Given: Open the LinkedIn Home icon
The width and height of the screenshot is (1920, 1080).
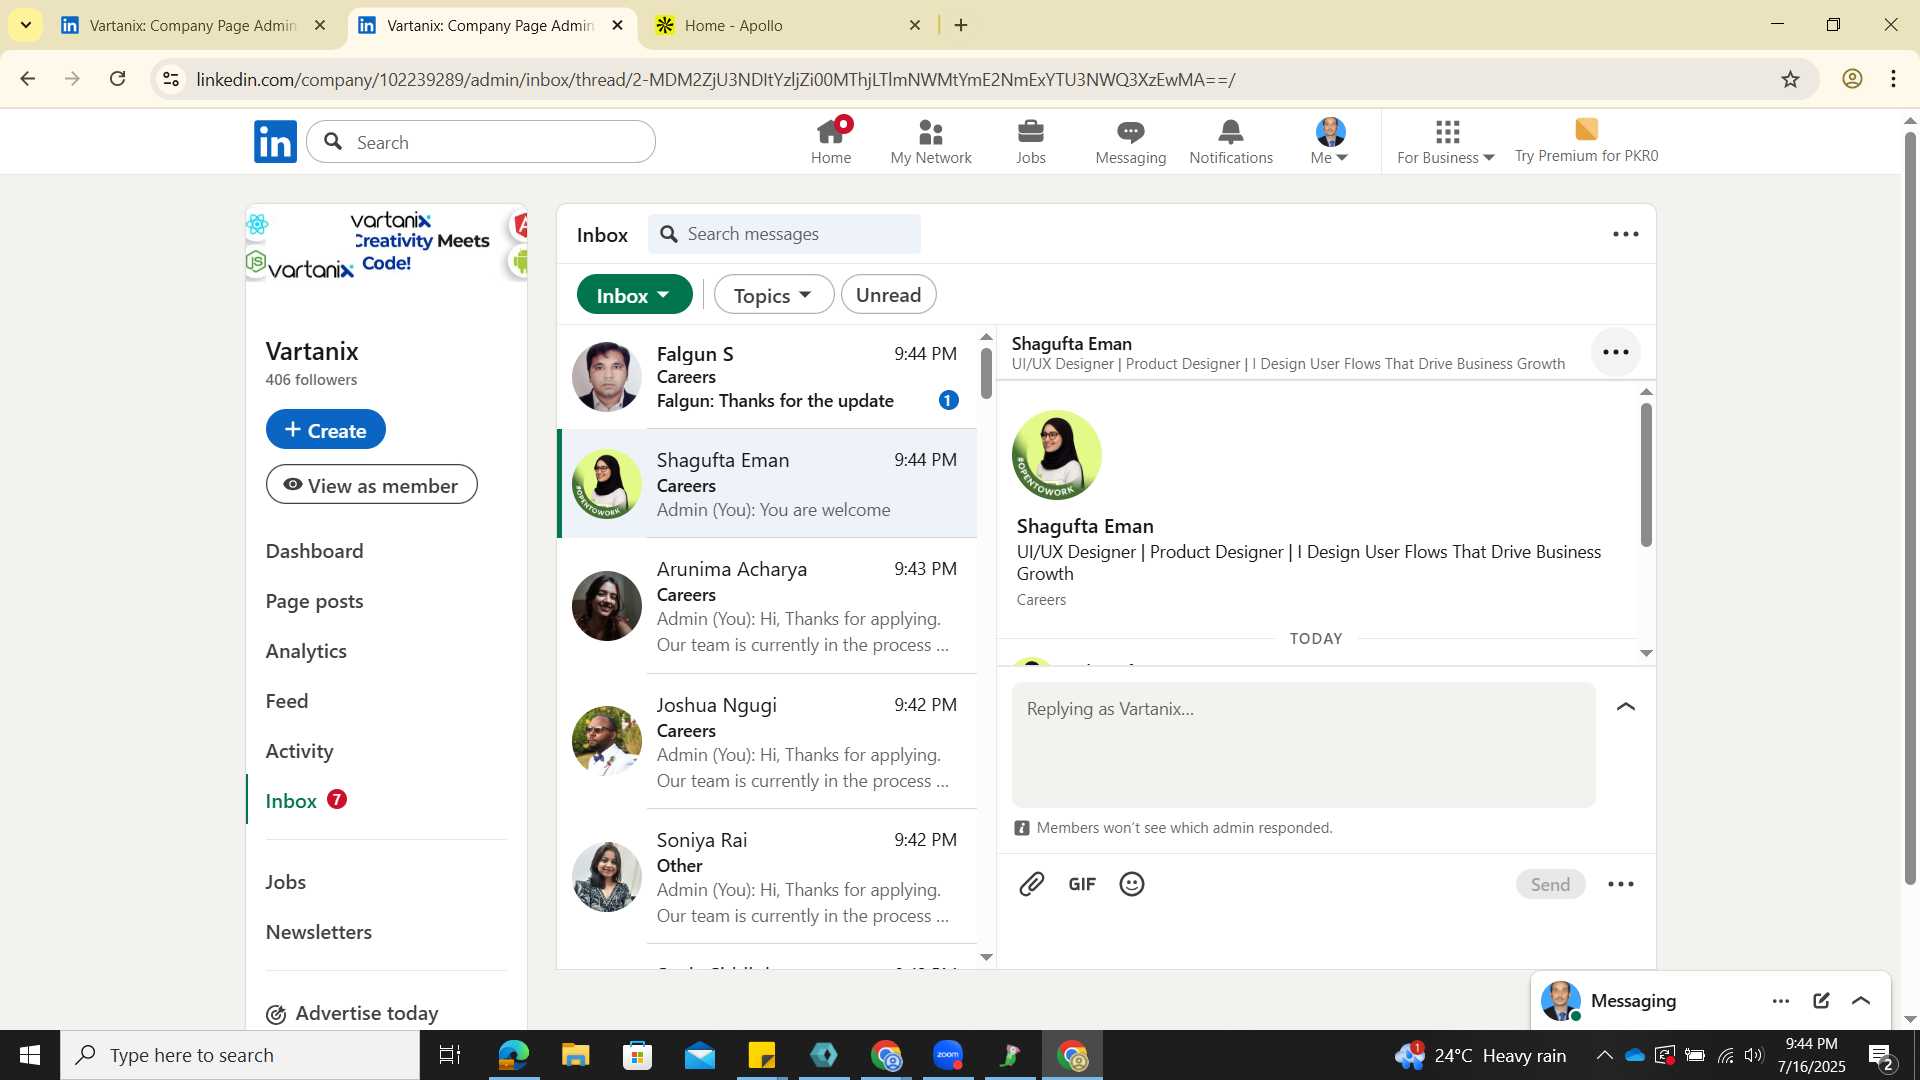Looking at the screenshot, I should 831,141.
